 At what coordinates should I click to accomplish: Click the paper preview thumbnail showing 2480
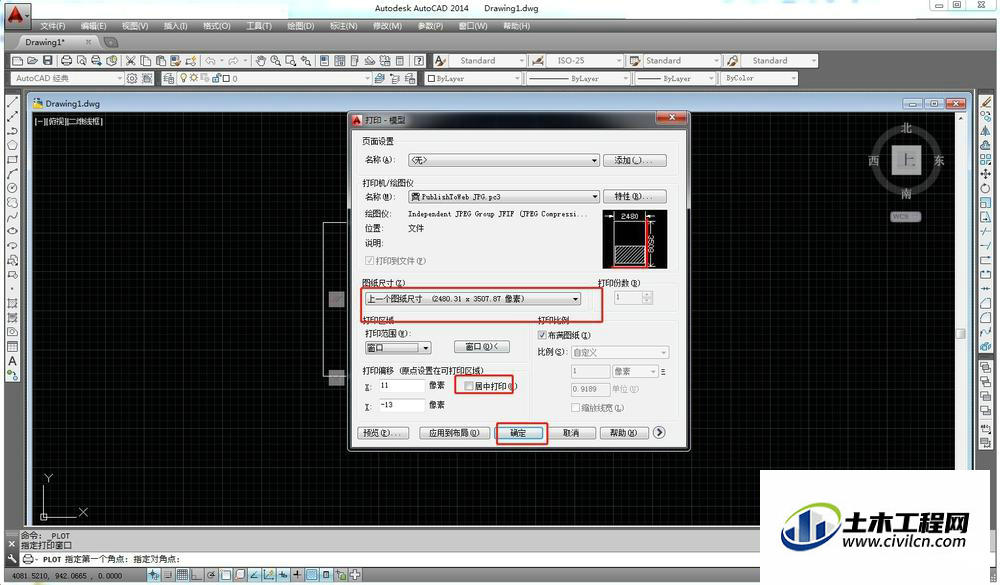635,239
